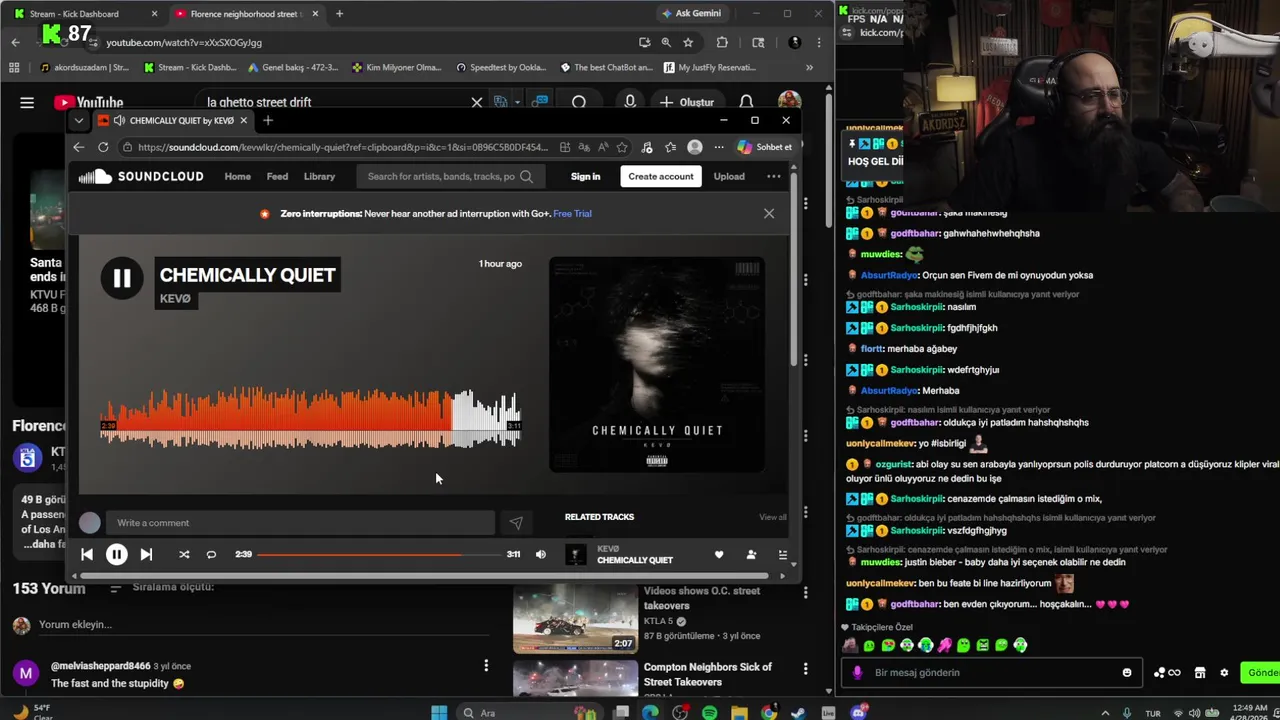Reload the SoundCloud page in Edge

coord(103,147)
